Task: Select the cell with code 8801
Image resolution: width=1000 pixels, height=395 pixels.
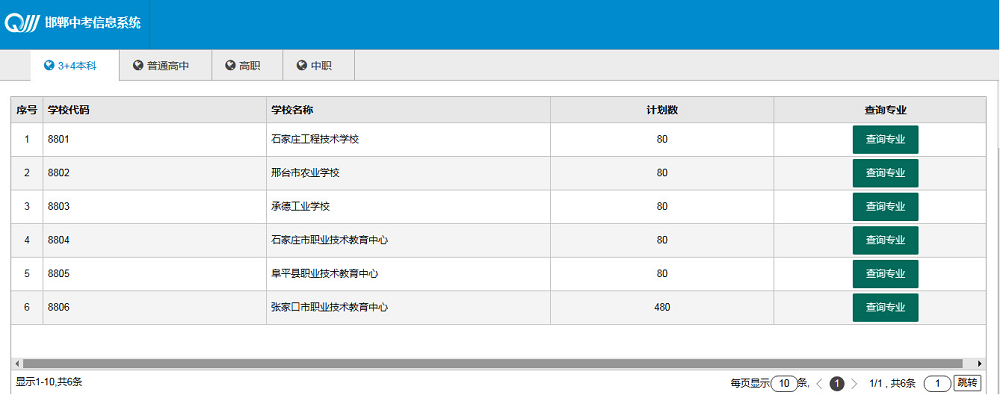Action: pyautogui.click(x=154, y=139)
